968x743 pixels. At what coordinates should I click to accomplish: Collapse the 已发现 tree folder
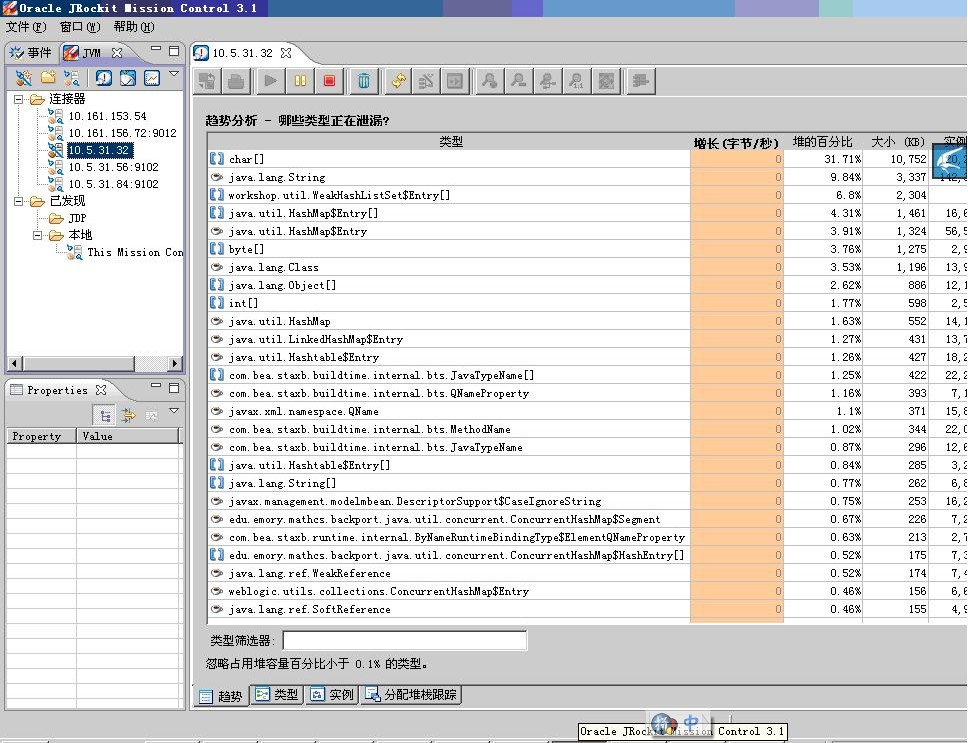tap(19, 201)
